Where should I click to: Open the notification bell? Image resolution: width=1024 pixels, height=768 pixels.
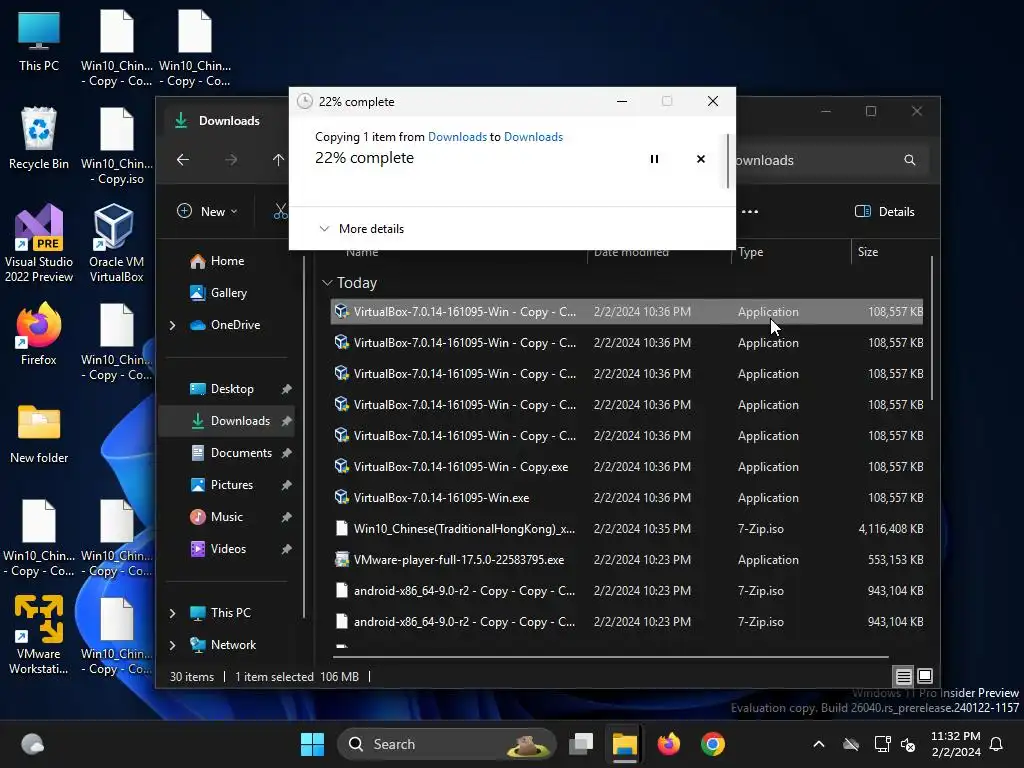tap(996, 744)
